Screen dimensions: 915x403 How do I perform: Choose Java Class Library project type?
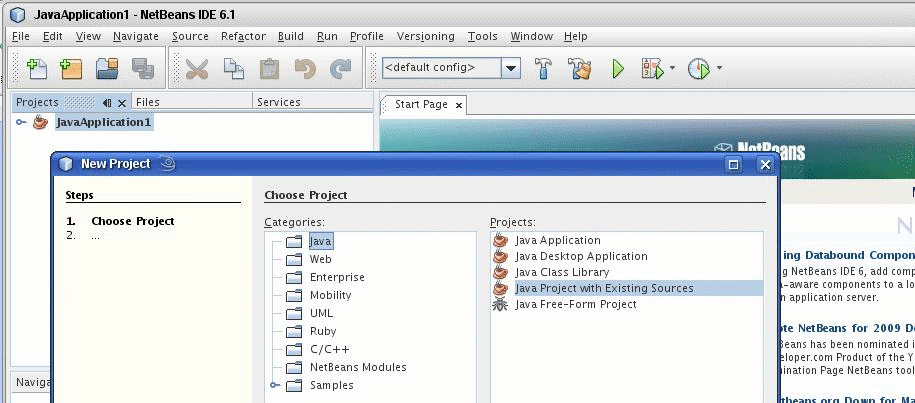[562, 272]
